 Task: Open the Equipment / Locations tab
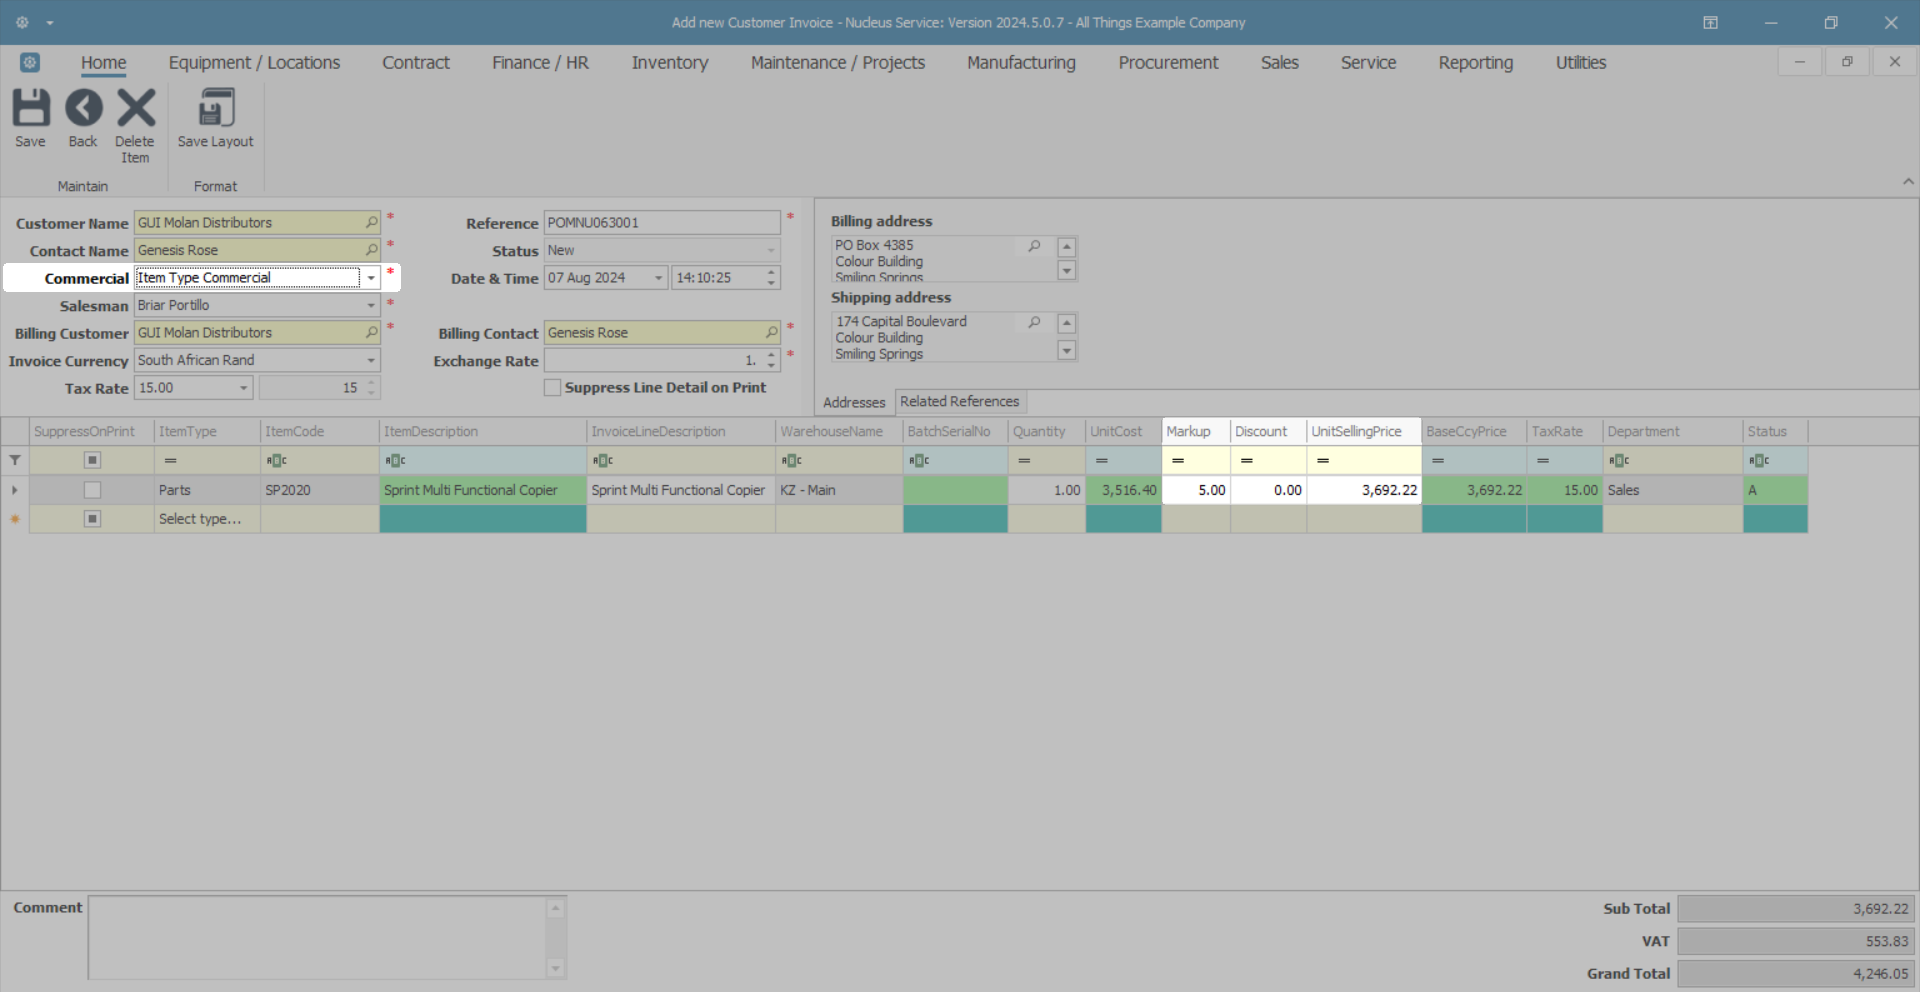click(x=254, y=62)
